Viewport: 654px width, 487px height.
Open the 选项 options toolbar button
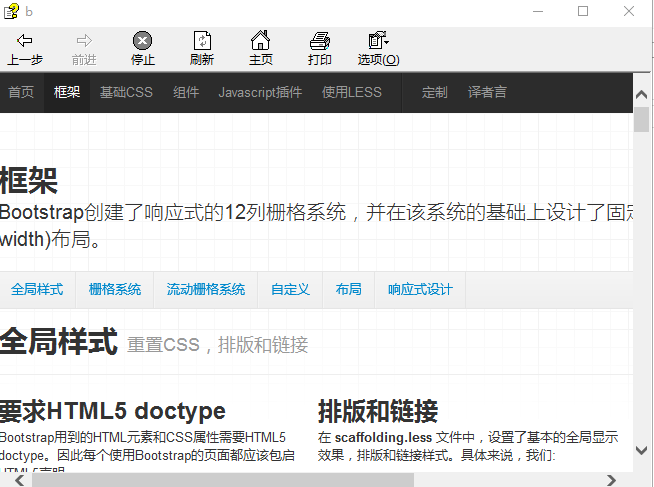[x=378, y=41]
